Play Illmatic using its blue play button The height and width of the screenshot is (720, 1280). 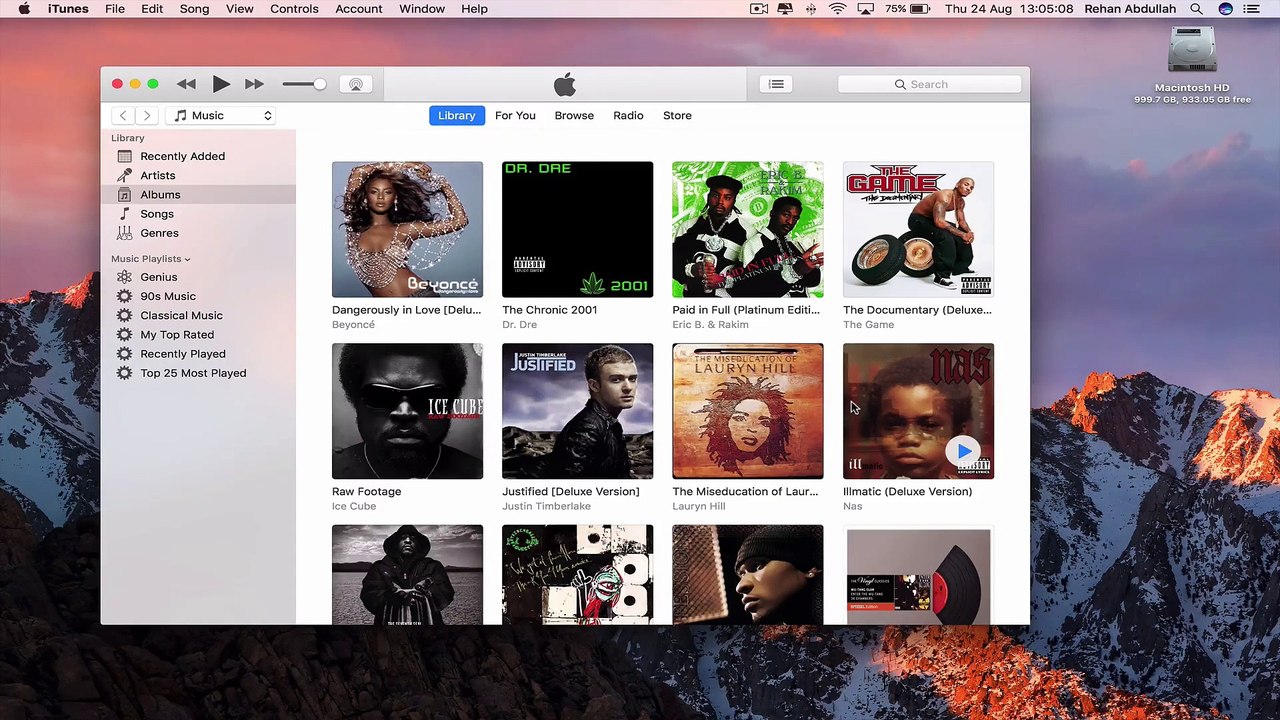coord(963,452)
